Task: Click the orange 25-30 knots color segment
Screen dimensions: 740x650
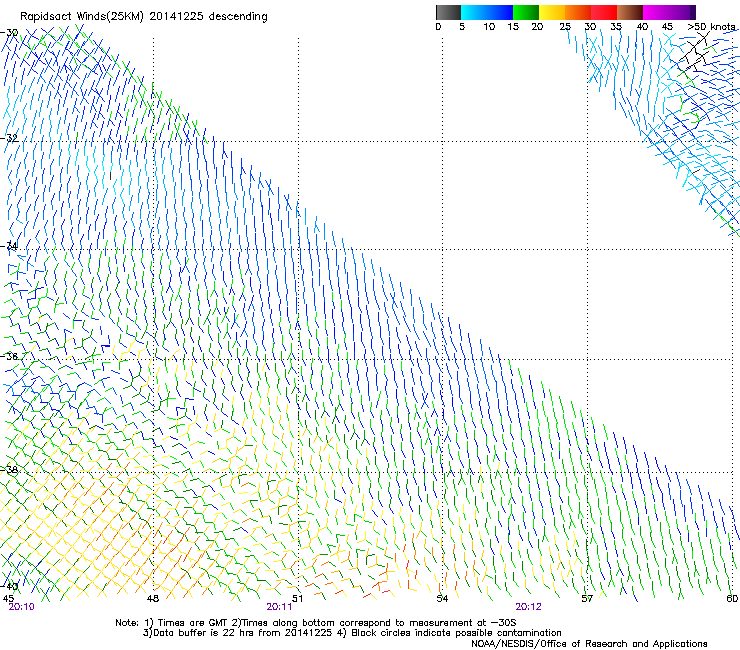Action: 578,12
